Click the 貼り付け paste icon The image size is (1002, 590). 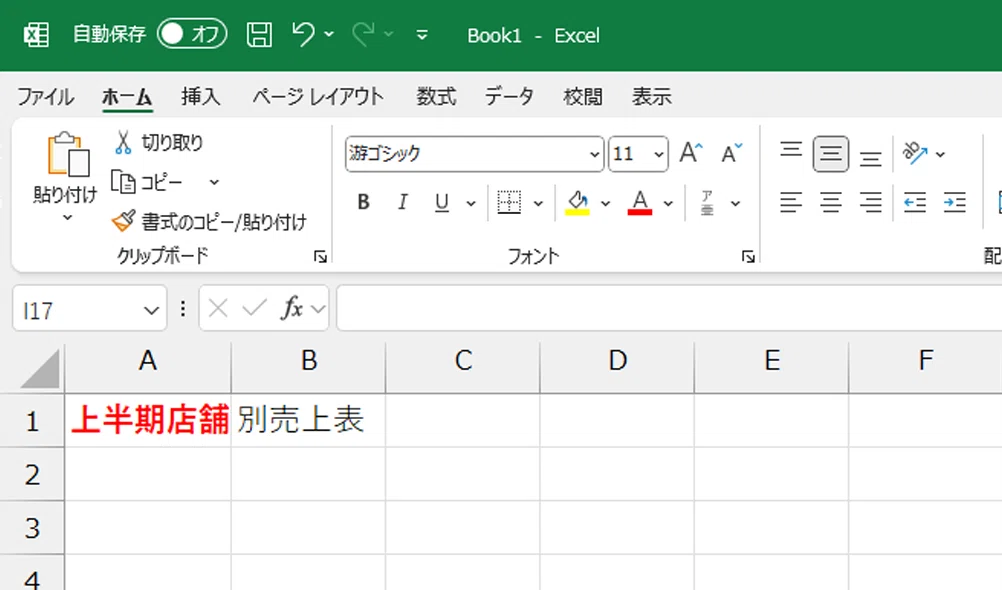click(68, 155)
